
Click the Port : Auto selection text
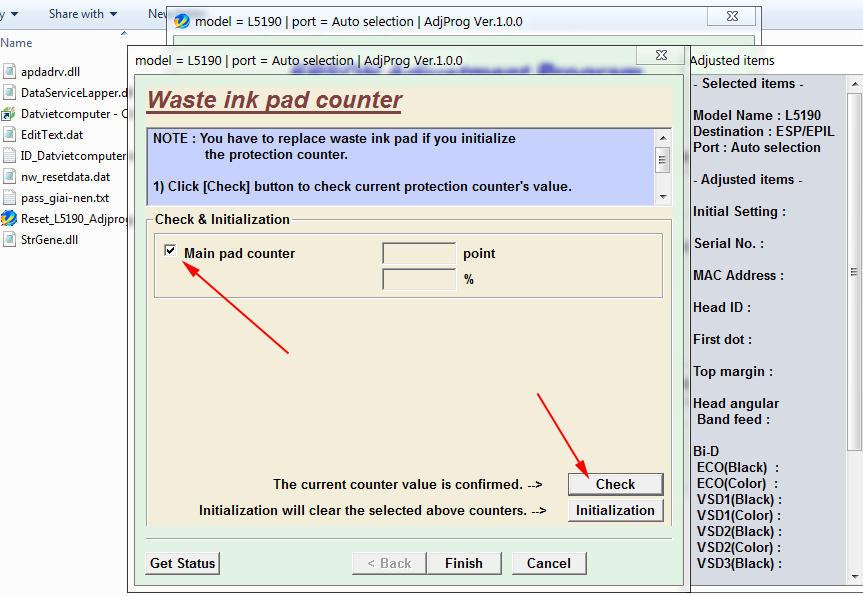click(x=757, y=147)
